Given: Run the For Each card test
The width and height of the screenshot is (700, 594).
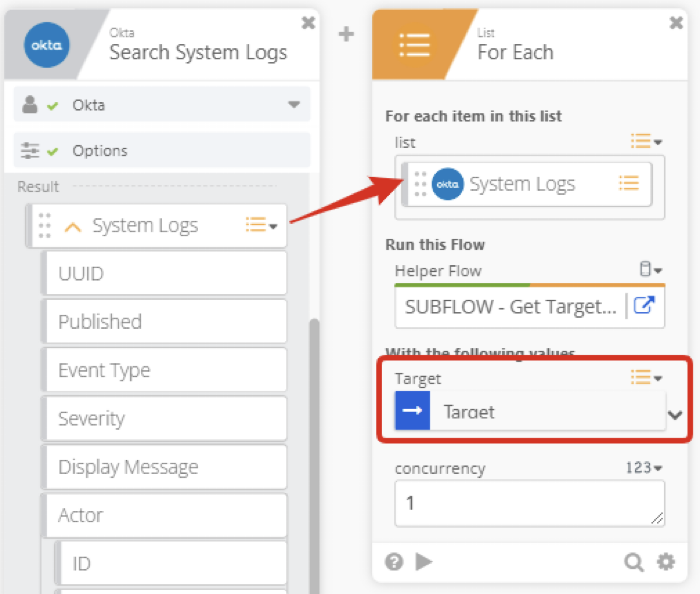Looking at the screenshot, I should (x=424, y=561).
